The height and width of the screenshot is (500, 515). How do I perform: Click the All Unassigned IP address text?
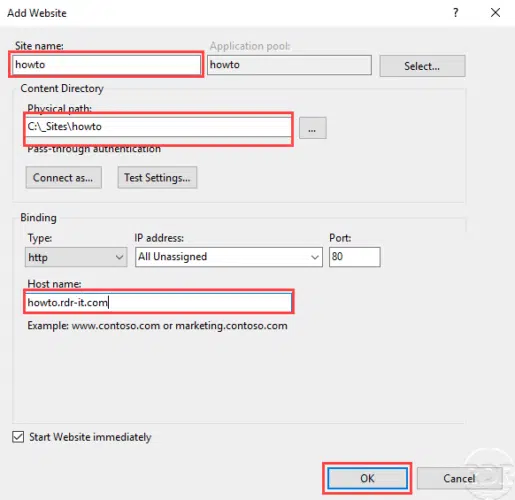tap(173, 257)
